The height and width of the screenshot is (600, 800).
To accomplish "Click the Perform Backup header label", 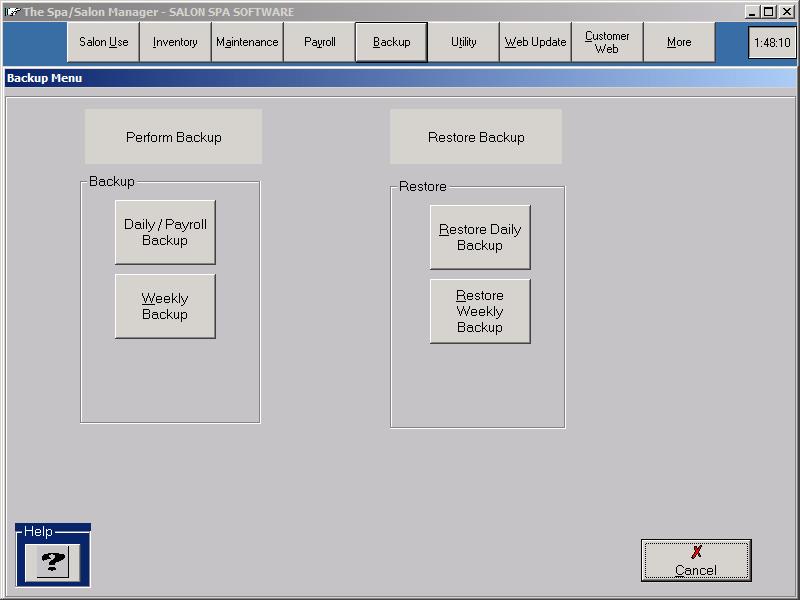I will tap(173, 137).
